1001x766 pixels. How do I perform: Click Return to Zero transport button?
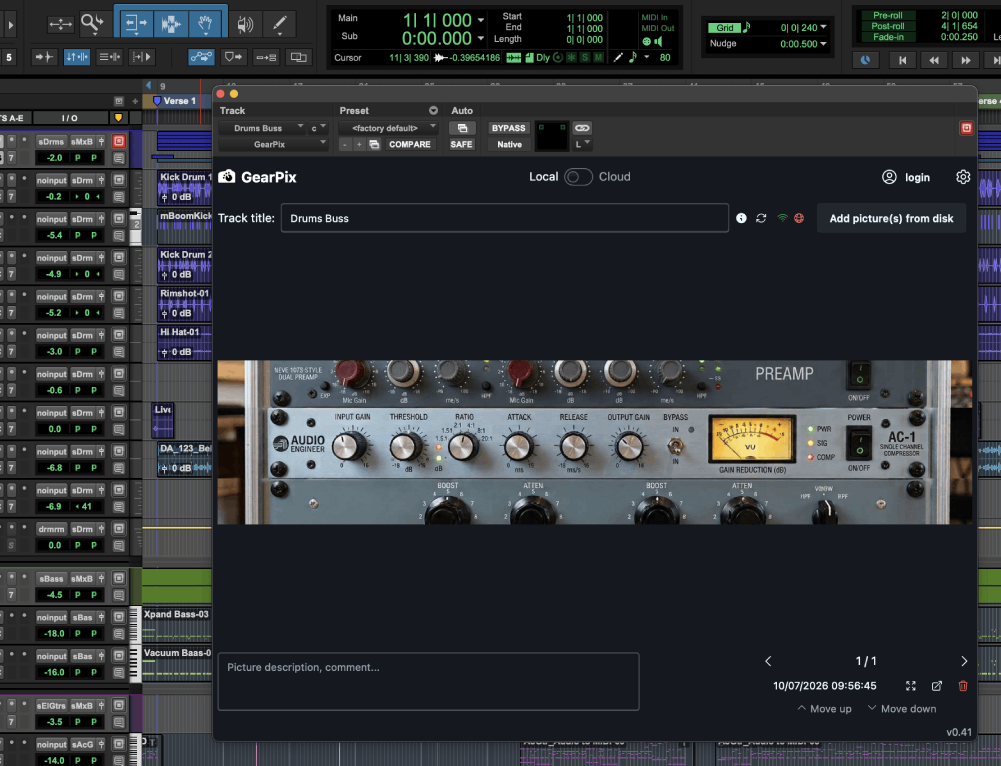coord(902,60)
